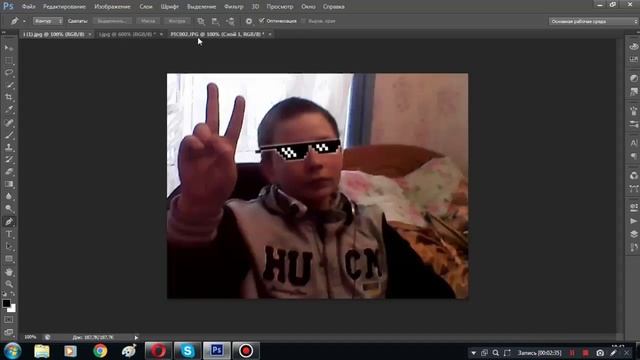Select the Lasso tool
The image size is (640, 360).
pos(9,73)
